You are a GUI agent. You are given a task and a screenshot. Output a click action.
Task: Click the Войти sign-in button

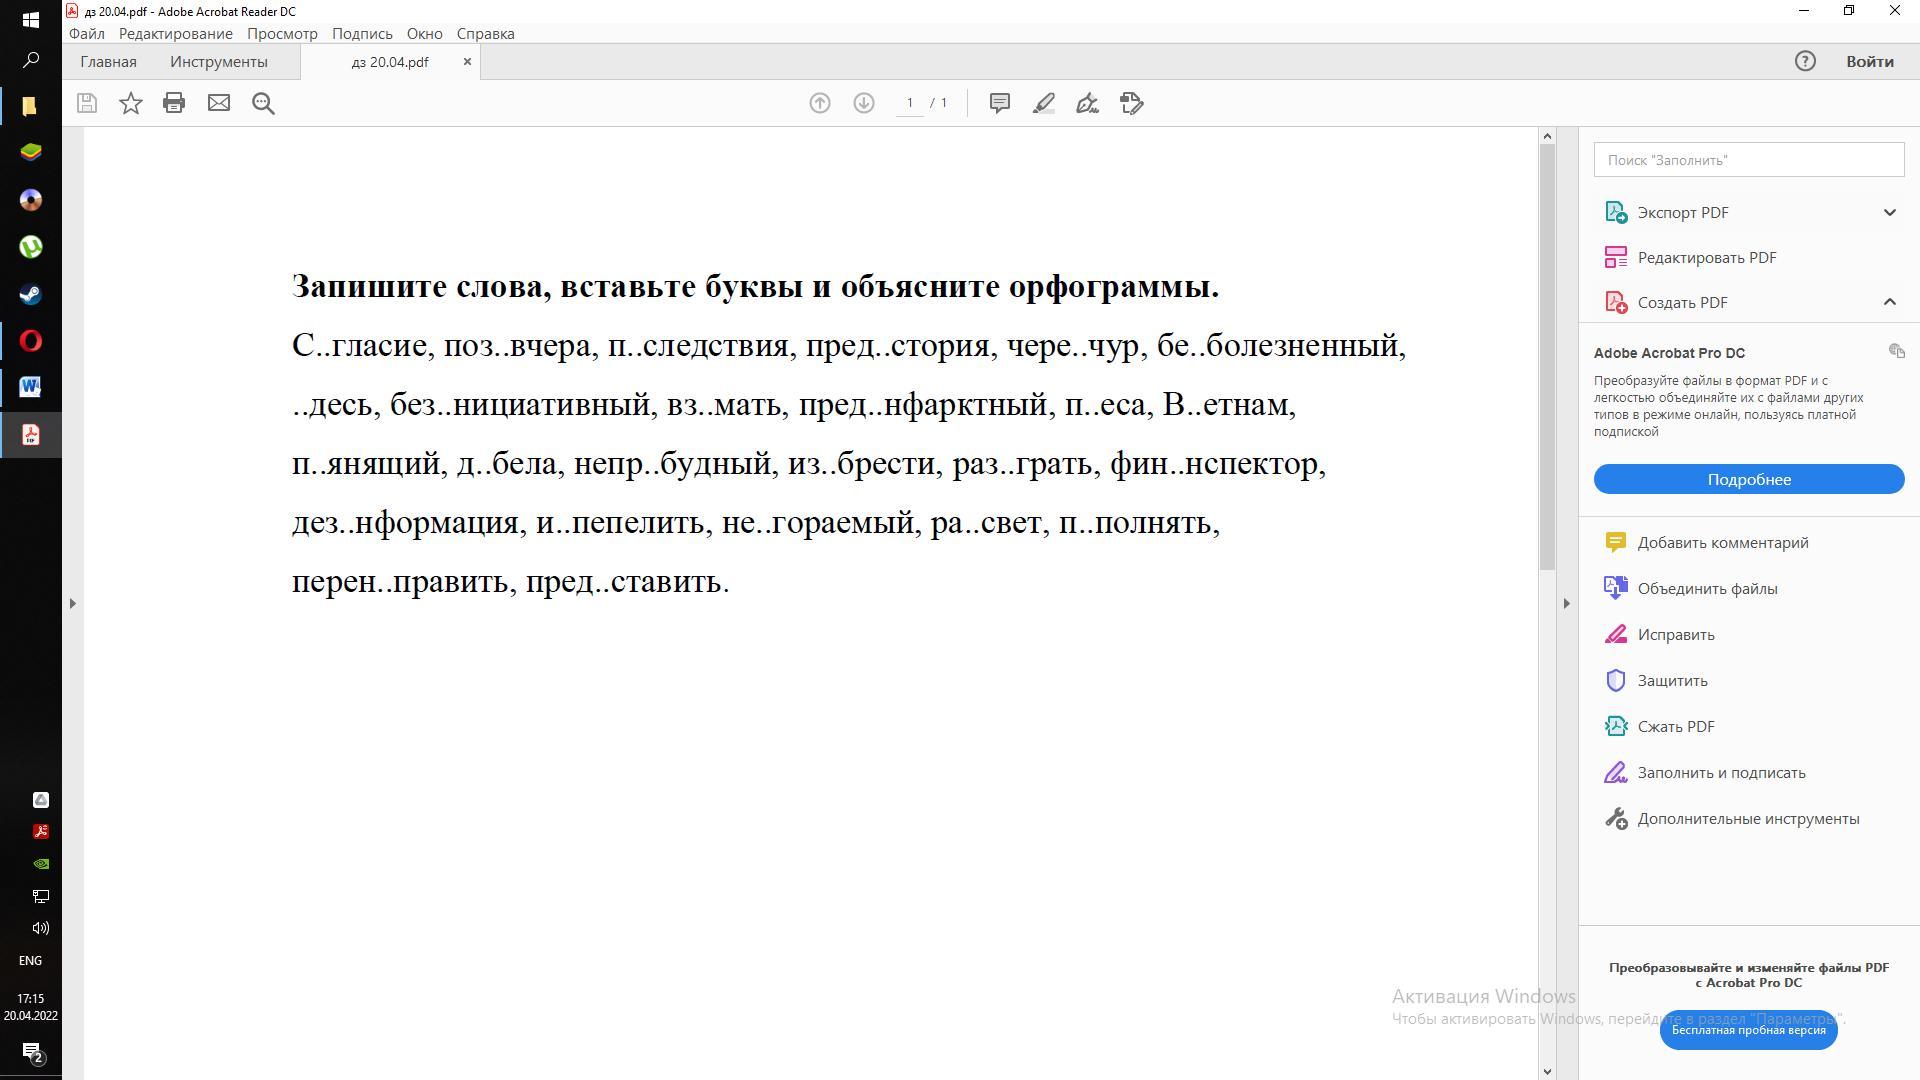click(x=1869, y=61)
